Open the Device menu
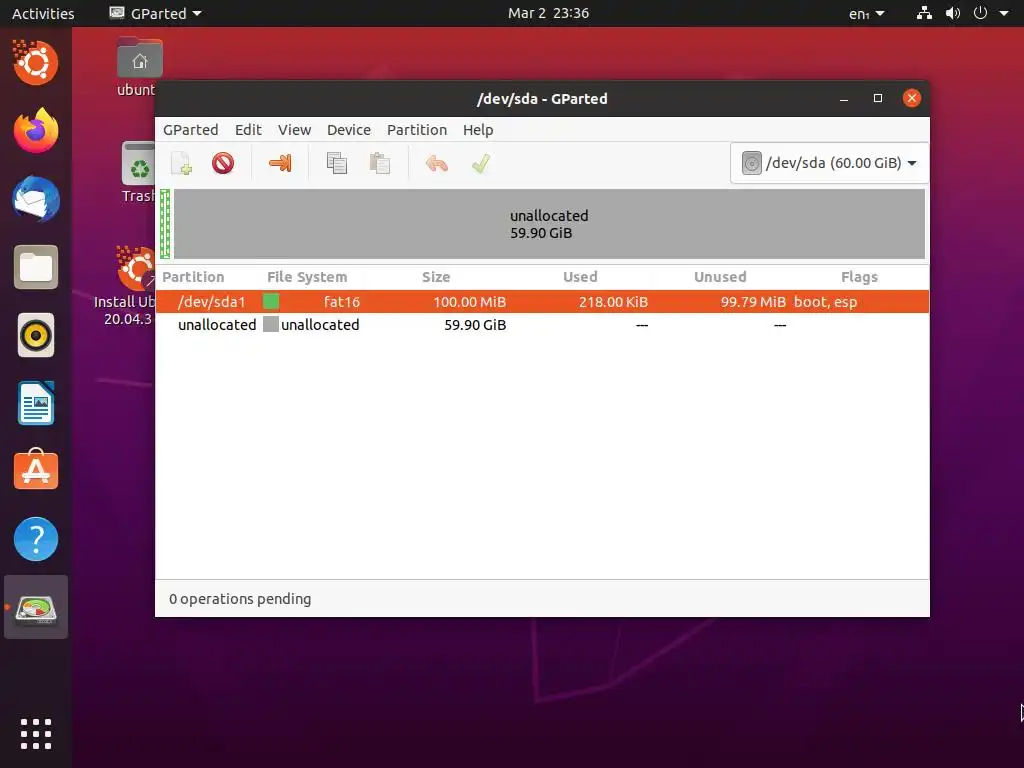The image size is (1024, 768). point(349,130)
